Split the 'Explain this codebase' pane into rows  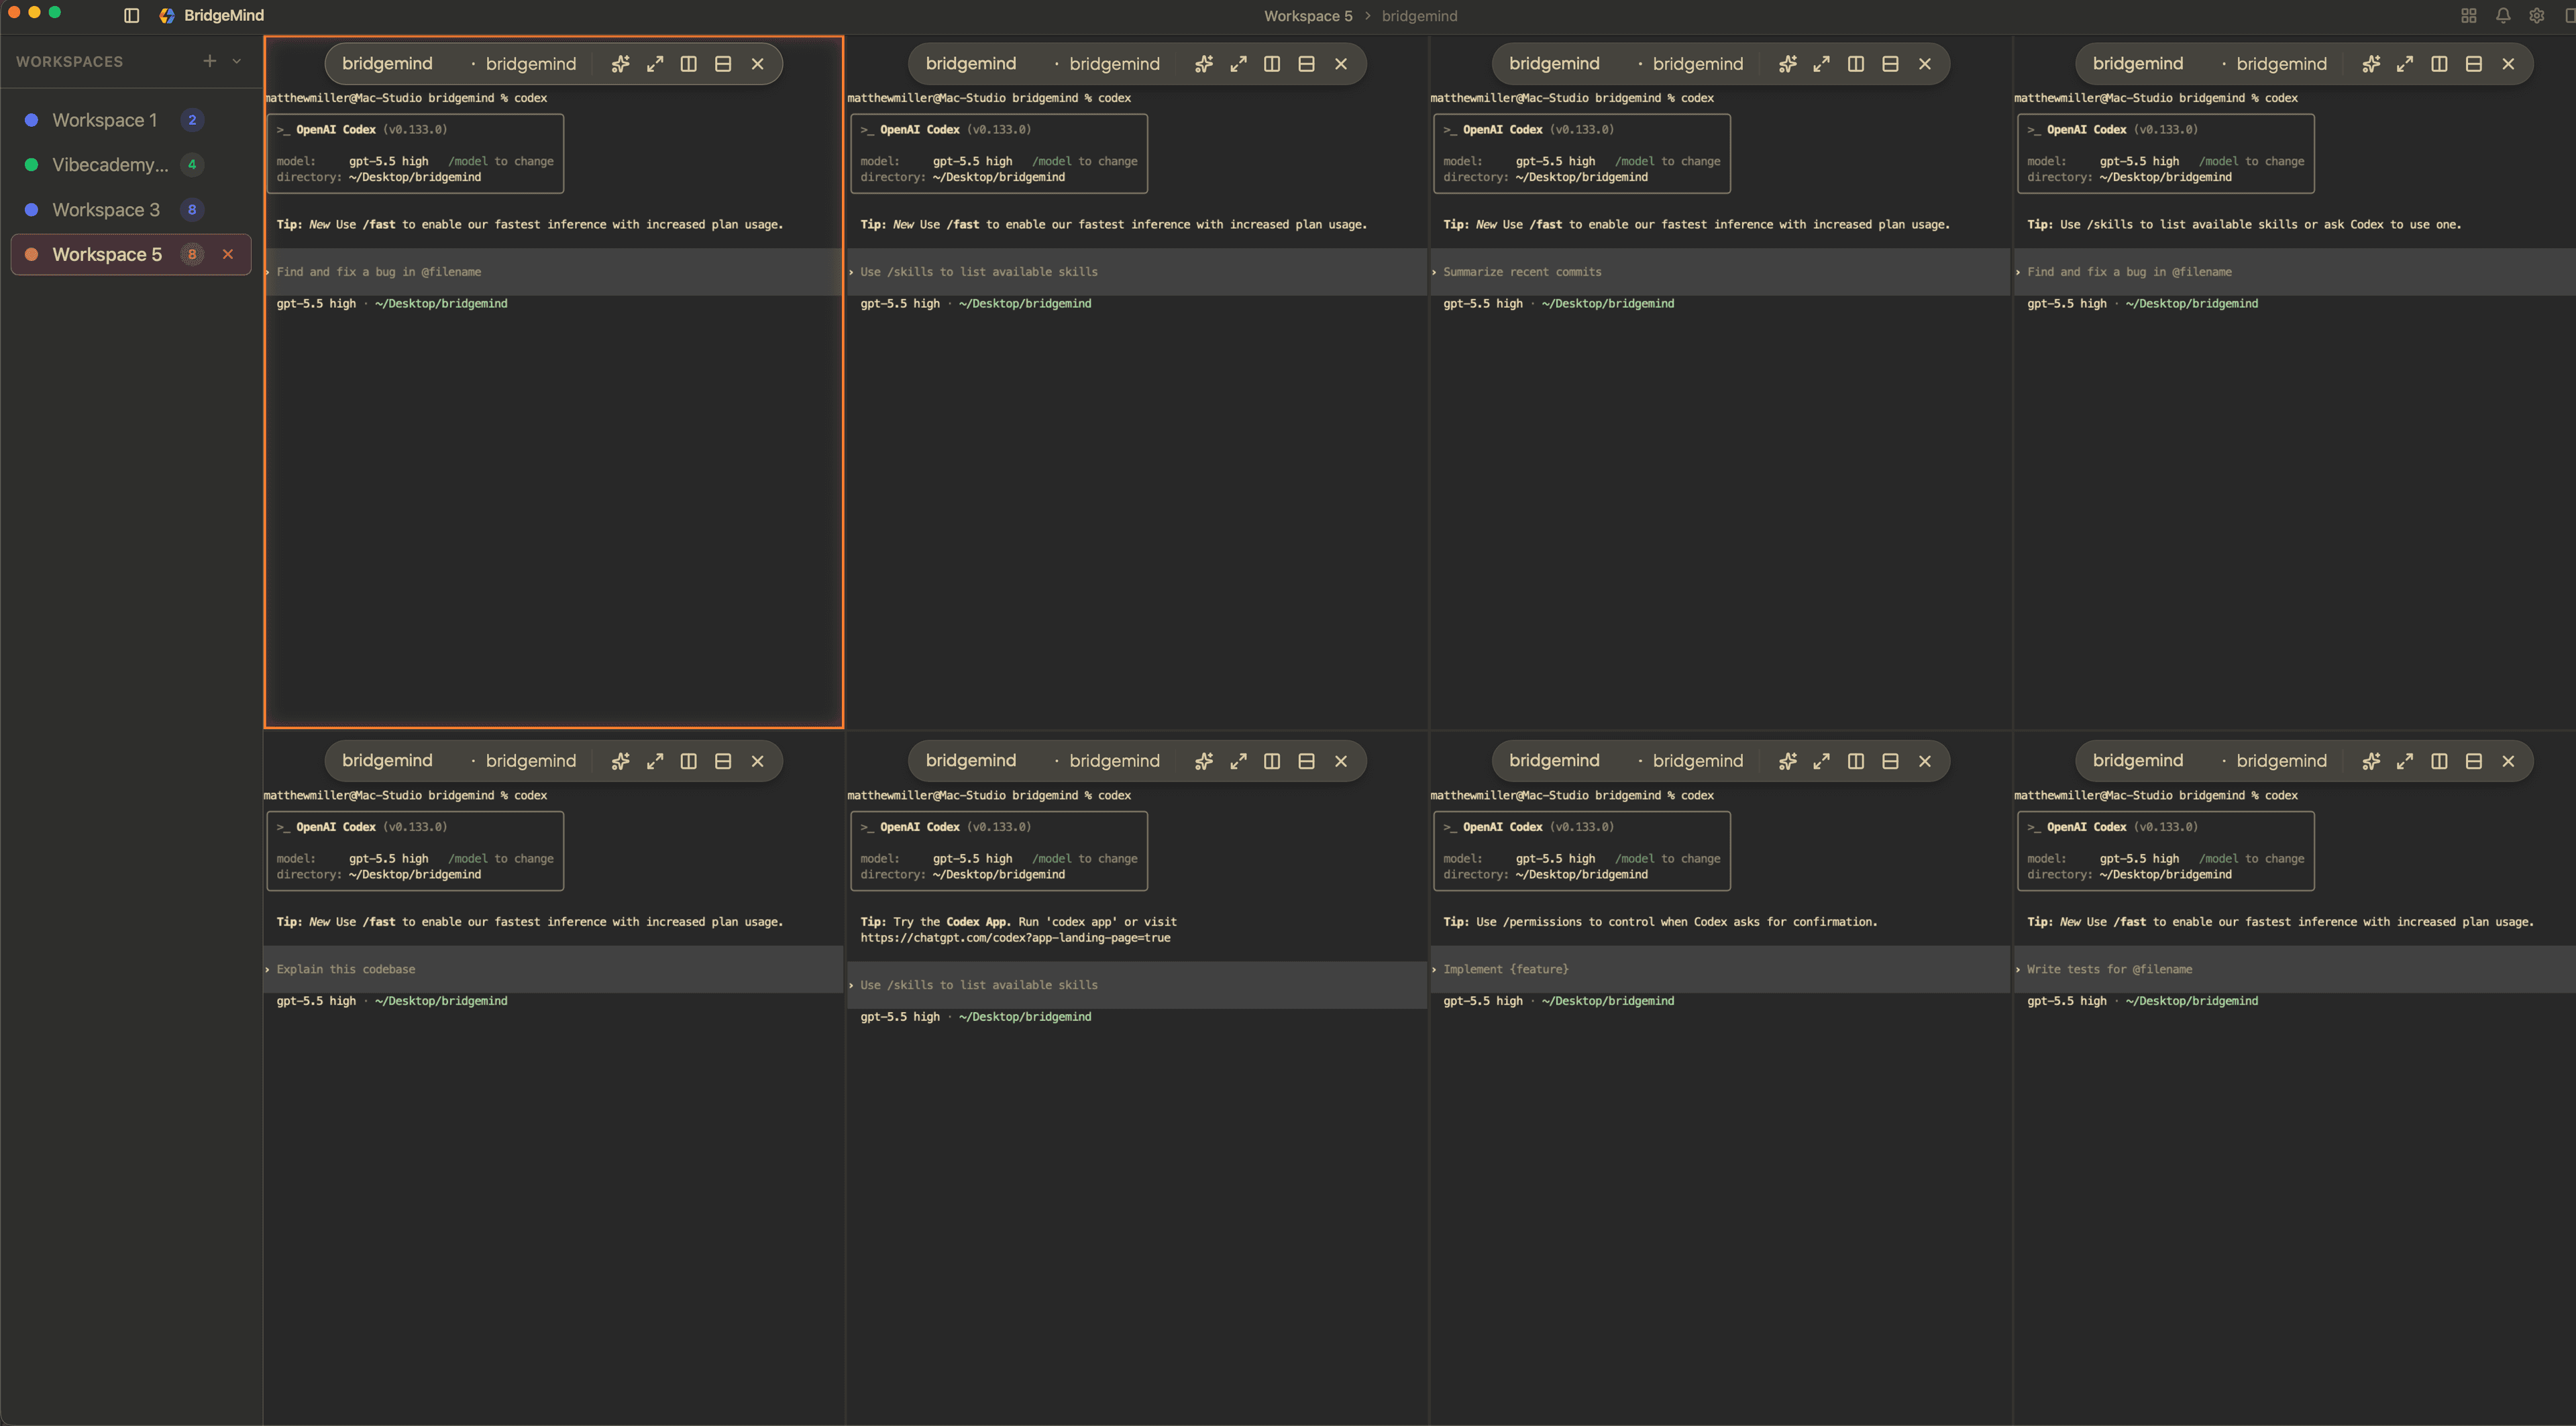pyautogui.click(x=723, y=761)
